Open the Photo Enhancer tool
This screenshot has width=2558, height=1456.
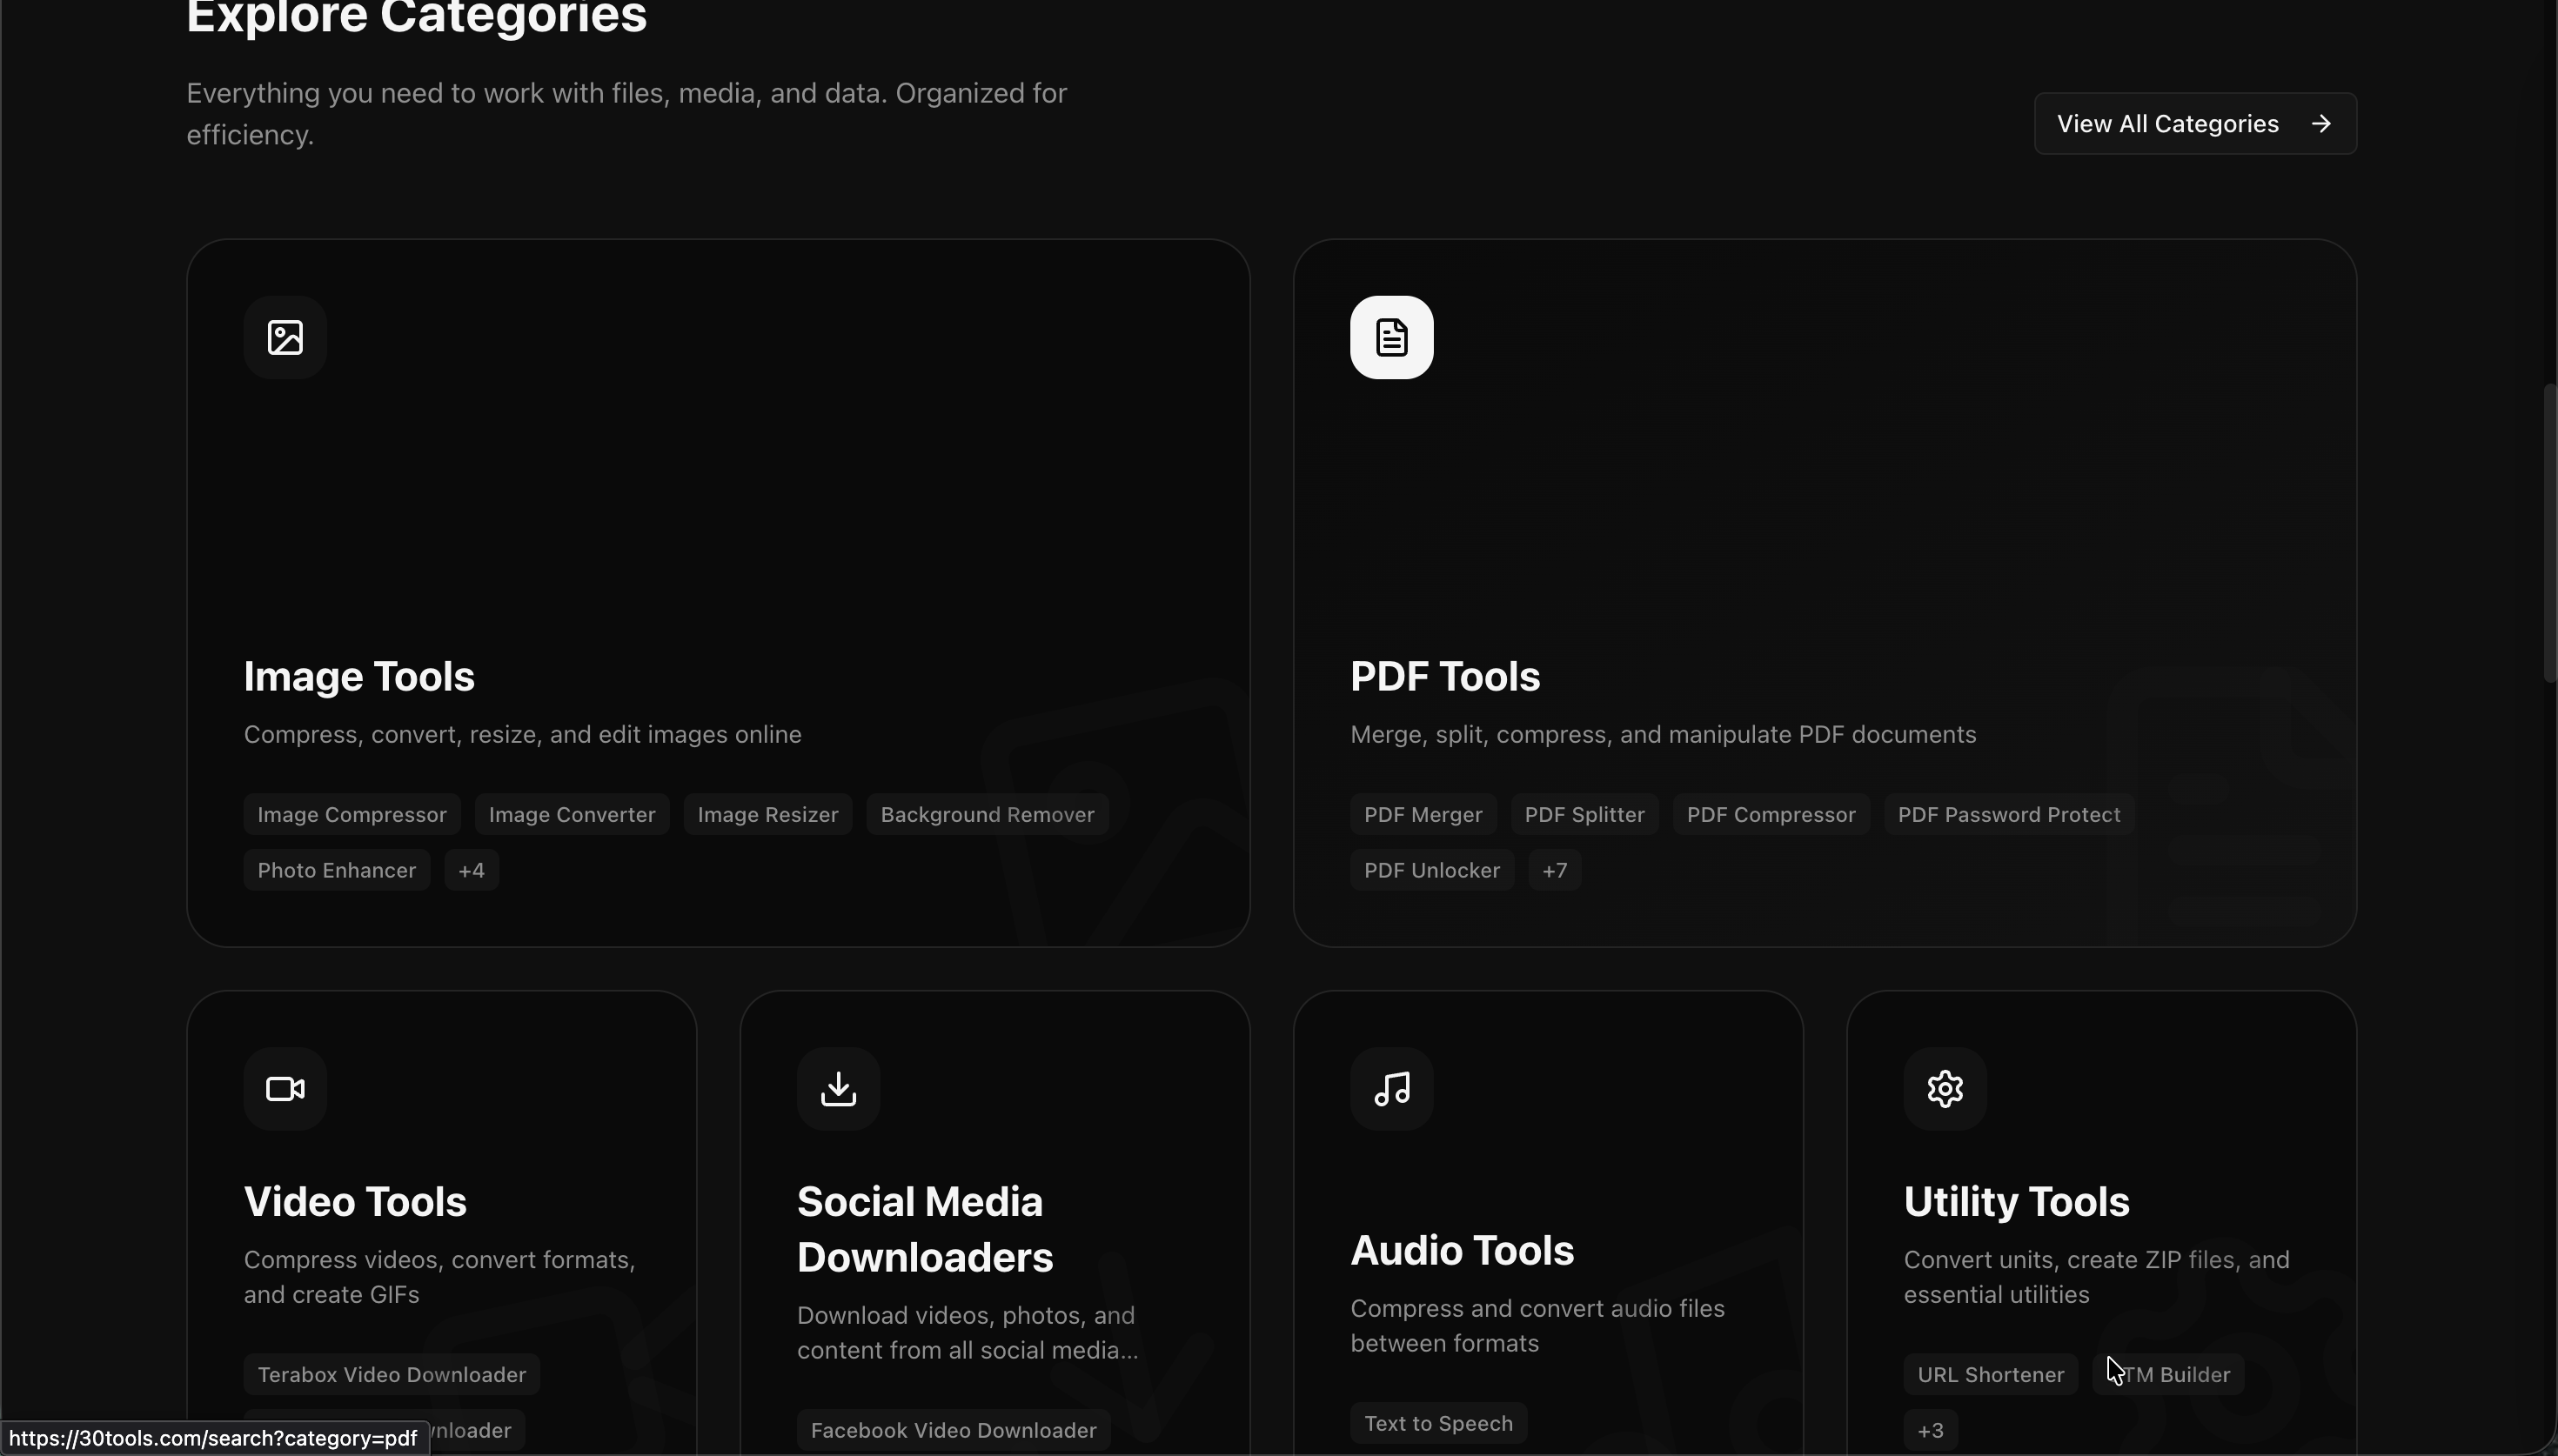pos(336,869)
